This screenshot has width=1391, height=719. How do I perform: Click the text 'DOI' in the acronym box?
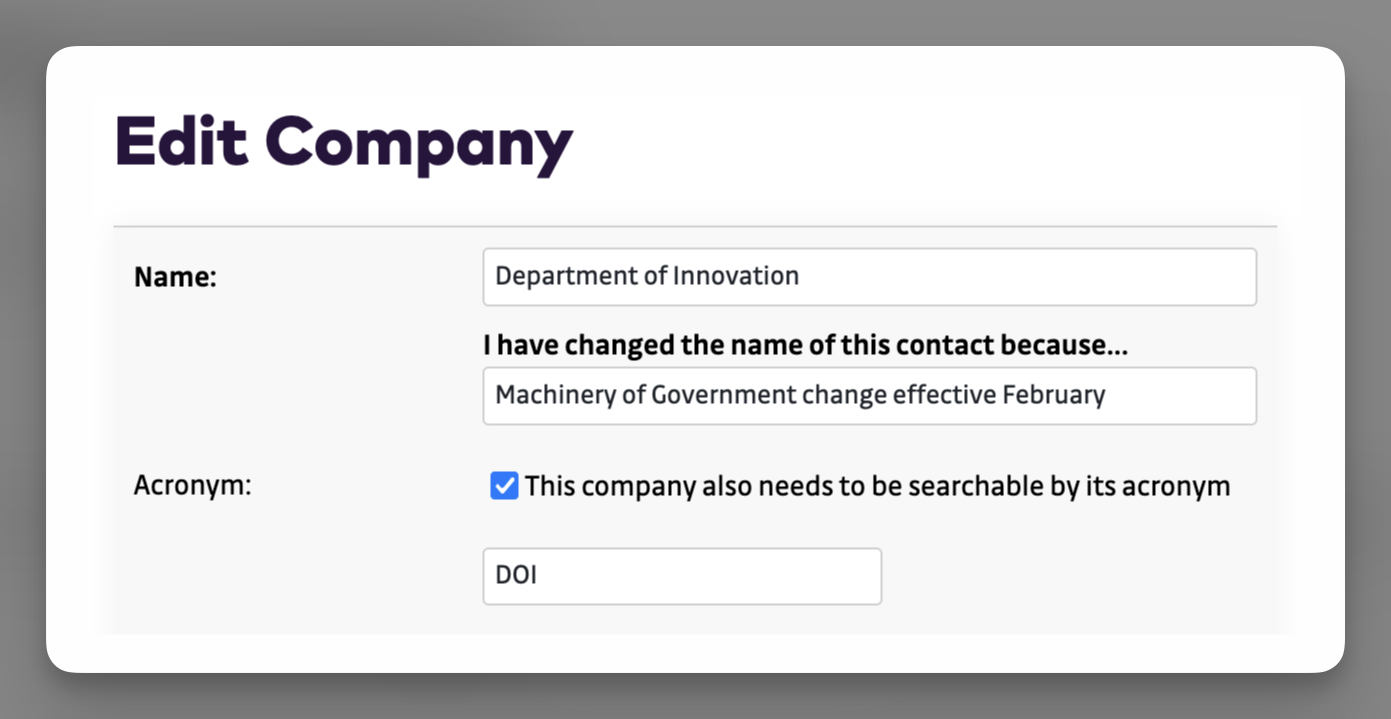coord(516,576)
